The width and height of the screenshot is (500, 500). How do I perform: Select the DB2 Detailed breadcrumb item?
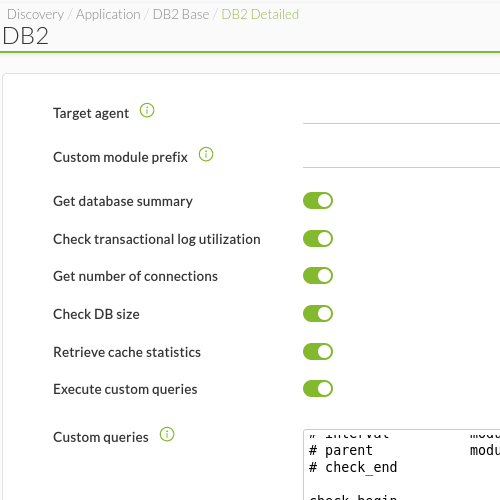point(260,14)
